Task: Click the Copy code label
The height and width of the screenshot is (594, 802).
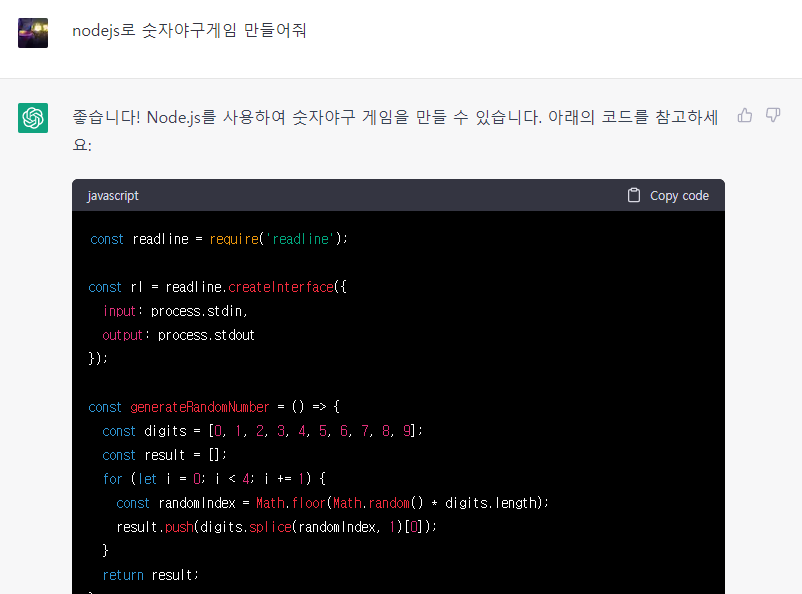Action: (679, 196)
